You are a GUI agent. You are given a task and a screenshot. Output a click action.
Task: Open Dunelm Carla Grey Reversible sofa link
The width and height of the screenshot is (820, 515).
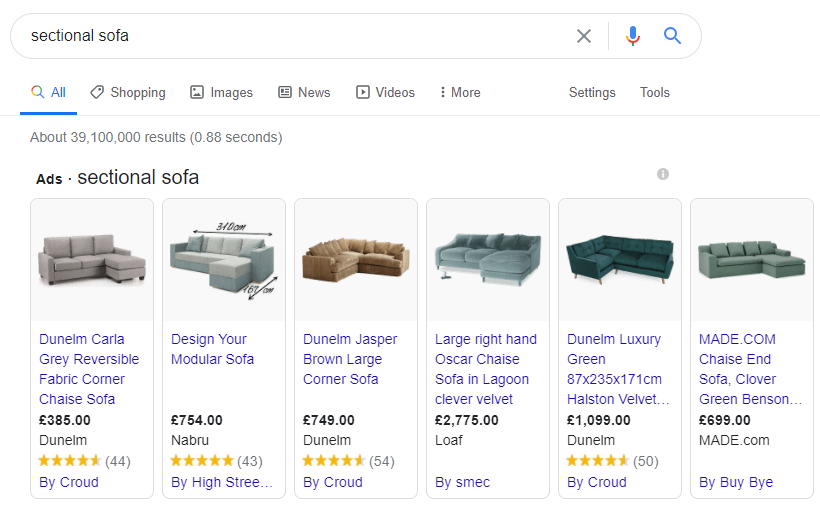click(89, 369)
